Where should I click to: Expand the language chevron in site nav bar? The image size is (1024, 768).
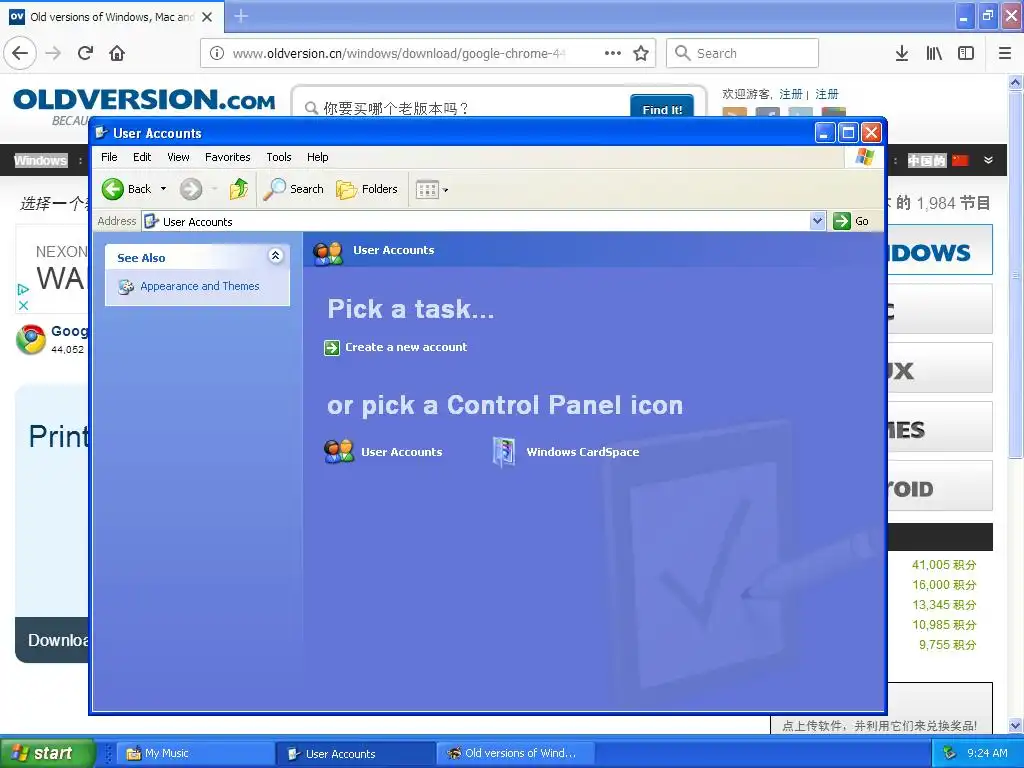pos(989,160)
